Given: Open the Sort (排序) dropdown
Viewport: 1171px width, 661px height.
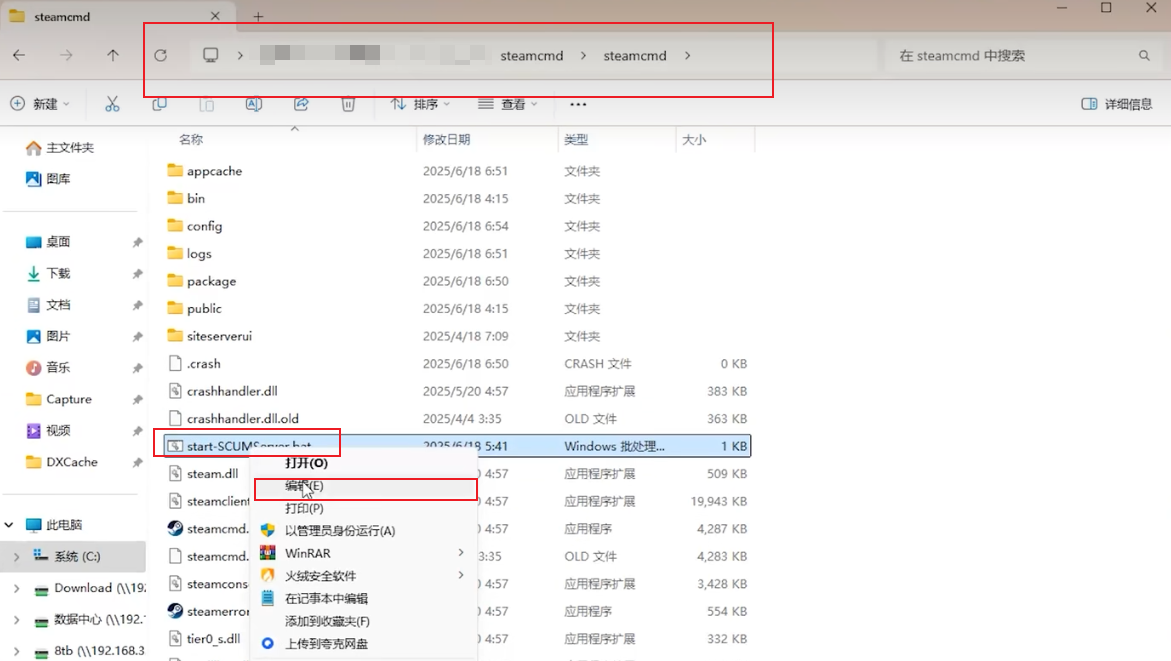Looking at the screenshot, I should click(420, 104).
